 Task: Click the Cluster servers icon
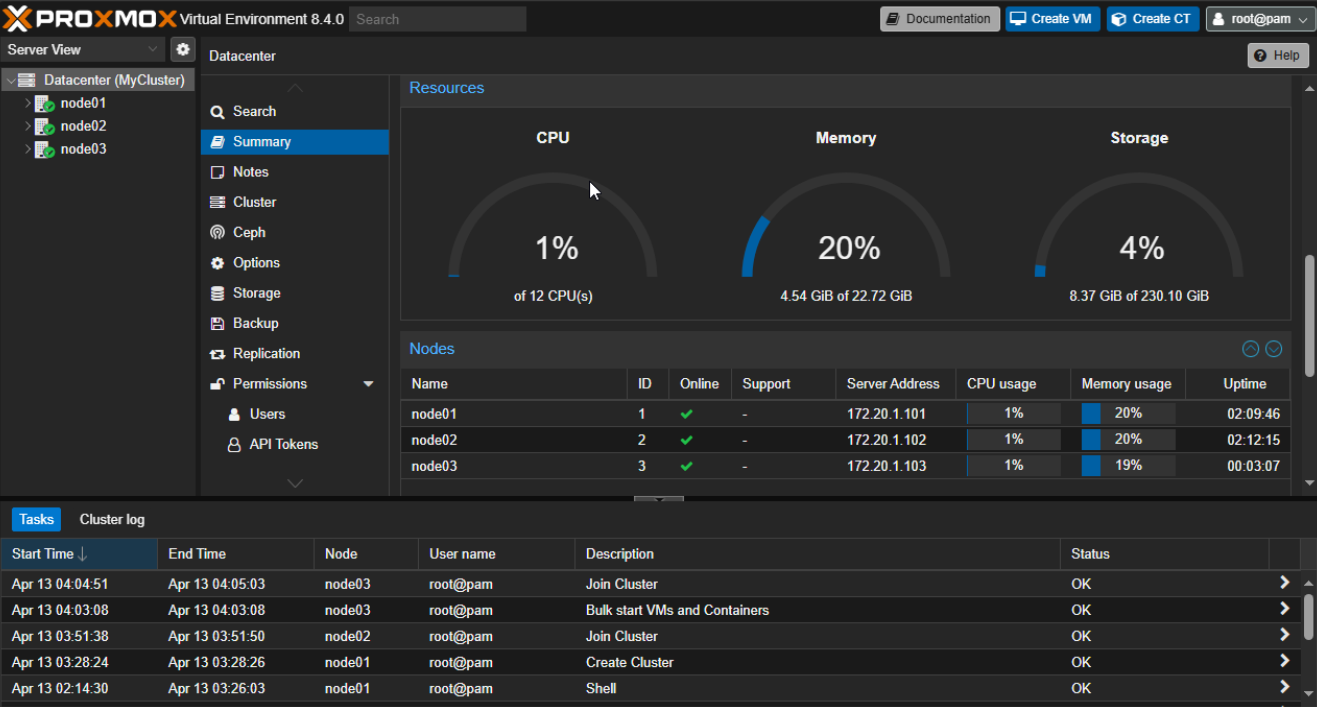(x=217, y=202)
